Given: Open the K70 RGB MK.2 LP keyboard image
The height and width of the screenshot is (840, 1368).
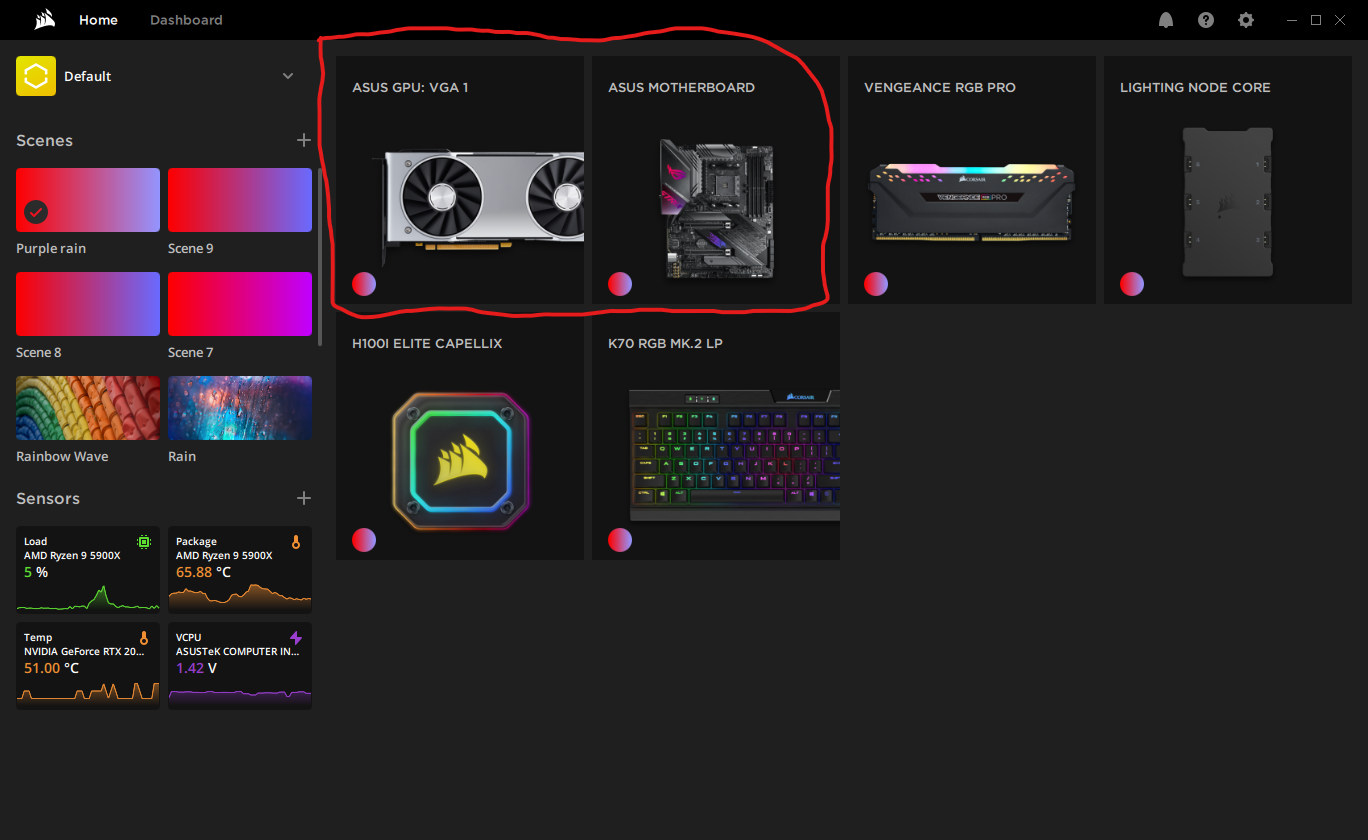Looking at the screenshot, I should coord(734,455).
